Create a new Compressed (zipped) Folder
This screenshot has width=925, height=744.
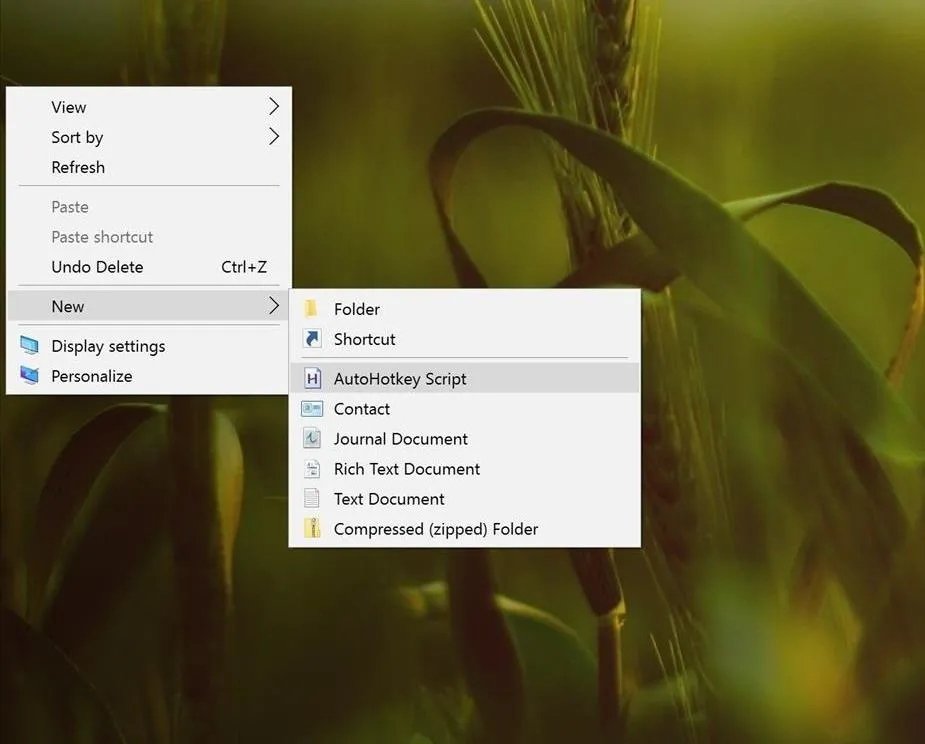tap(465, 529)
